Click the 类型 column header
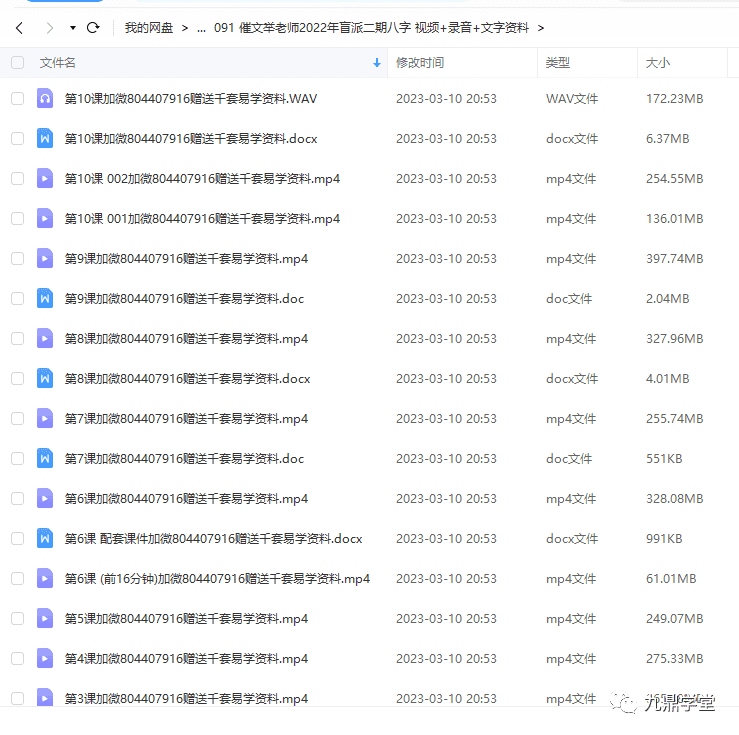The width and height of the screenshot is (739, 735). click(557, 63)
